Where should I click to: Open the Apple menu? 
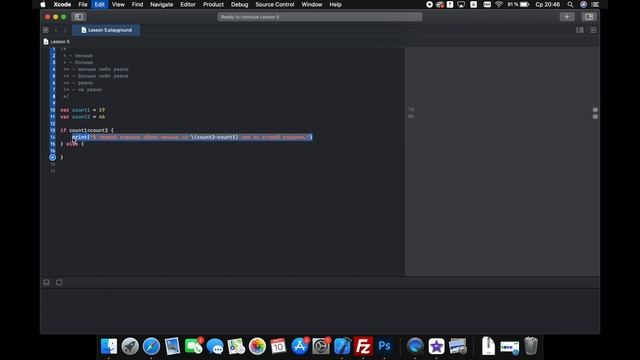click(43, 4)
